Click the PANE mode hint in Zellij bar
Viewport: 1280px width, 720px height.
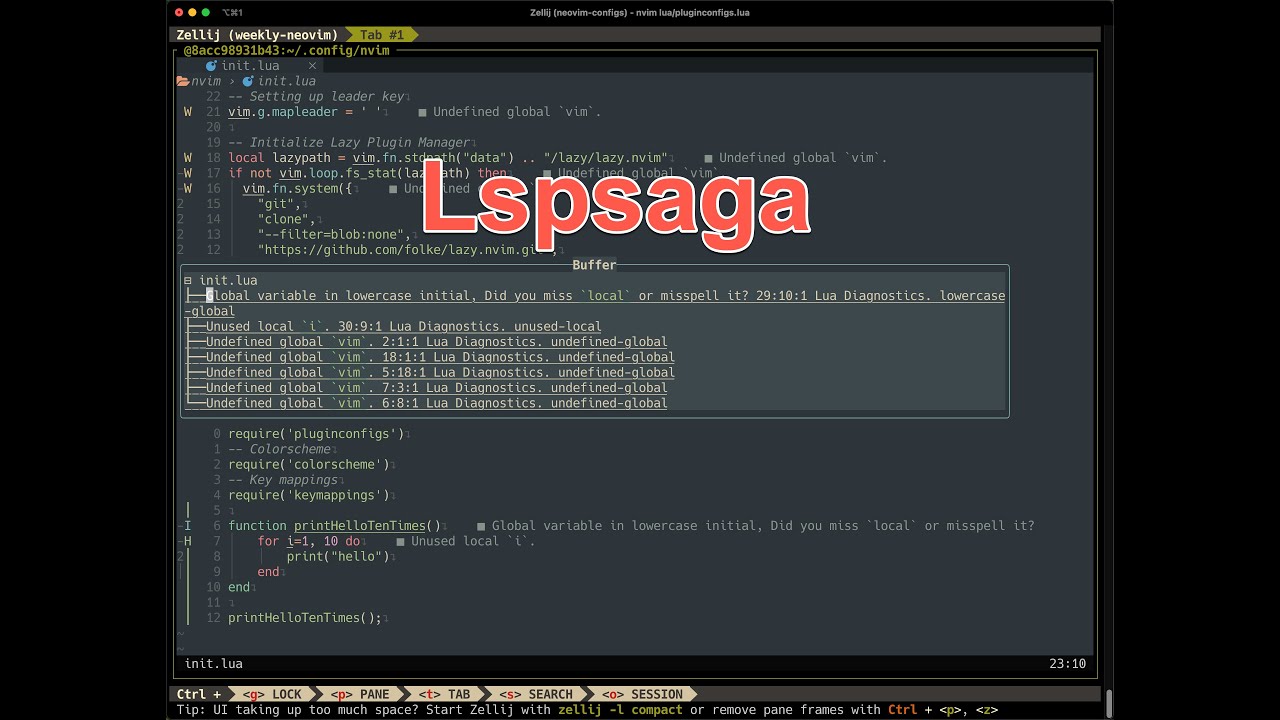point(360,694)
